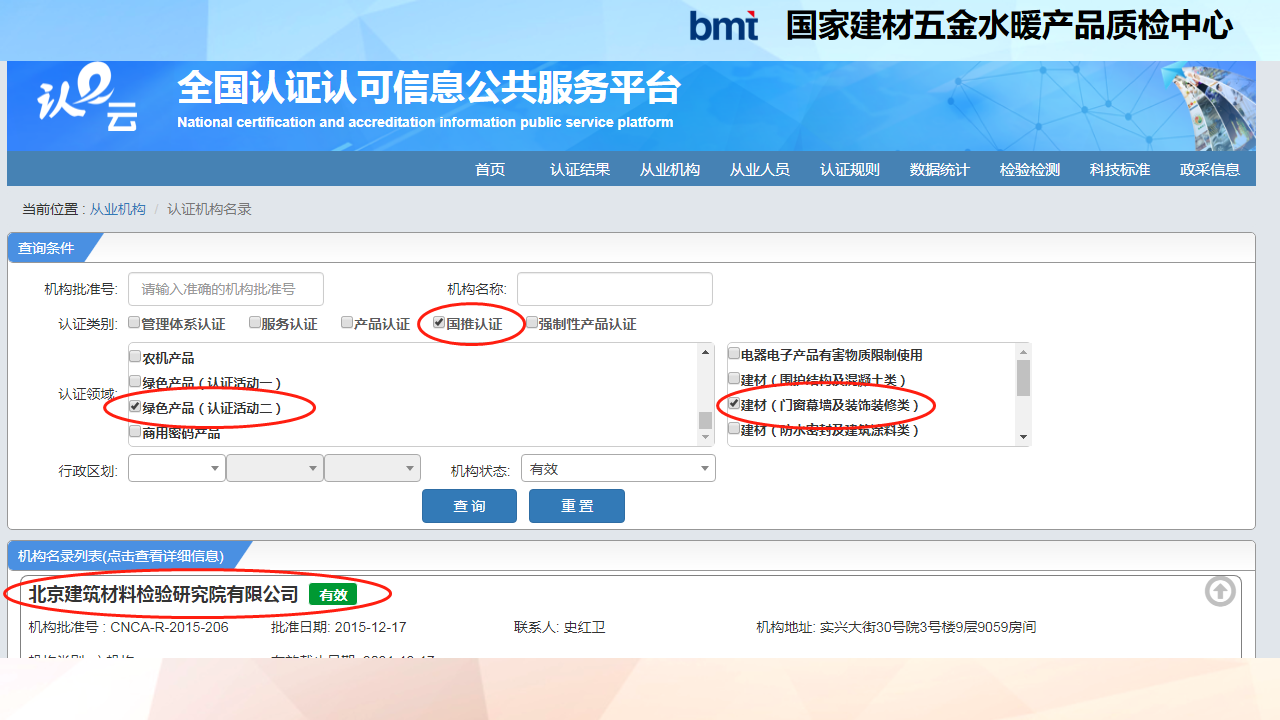The height and width of the screenshot is (720, 1280).
Task: Click the 查询条件 panel header tab
Action: [x=55, y=248]
